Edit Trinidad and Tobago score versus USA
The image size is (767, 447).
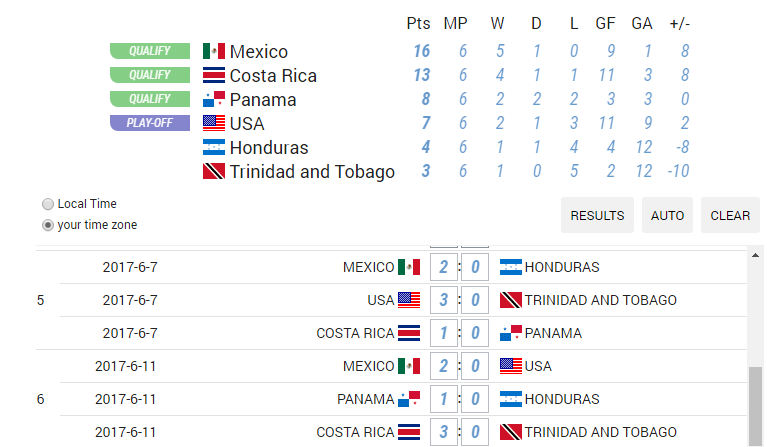coord(475,300)
